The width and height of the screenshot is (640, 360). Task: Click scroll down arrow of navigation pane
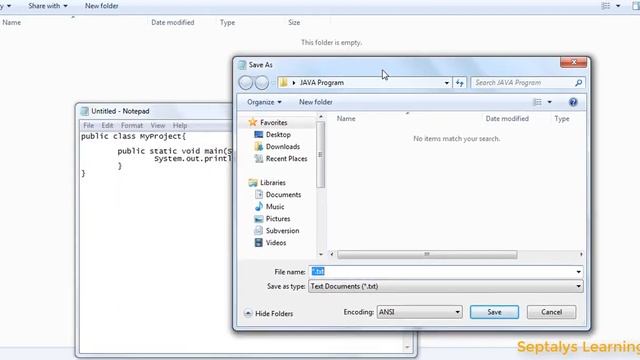pyautogui.click(x=321, y=254)
